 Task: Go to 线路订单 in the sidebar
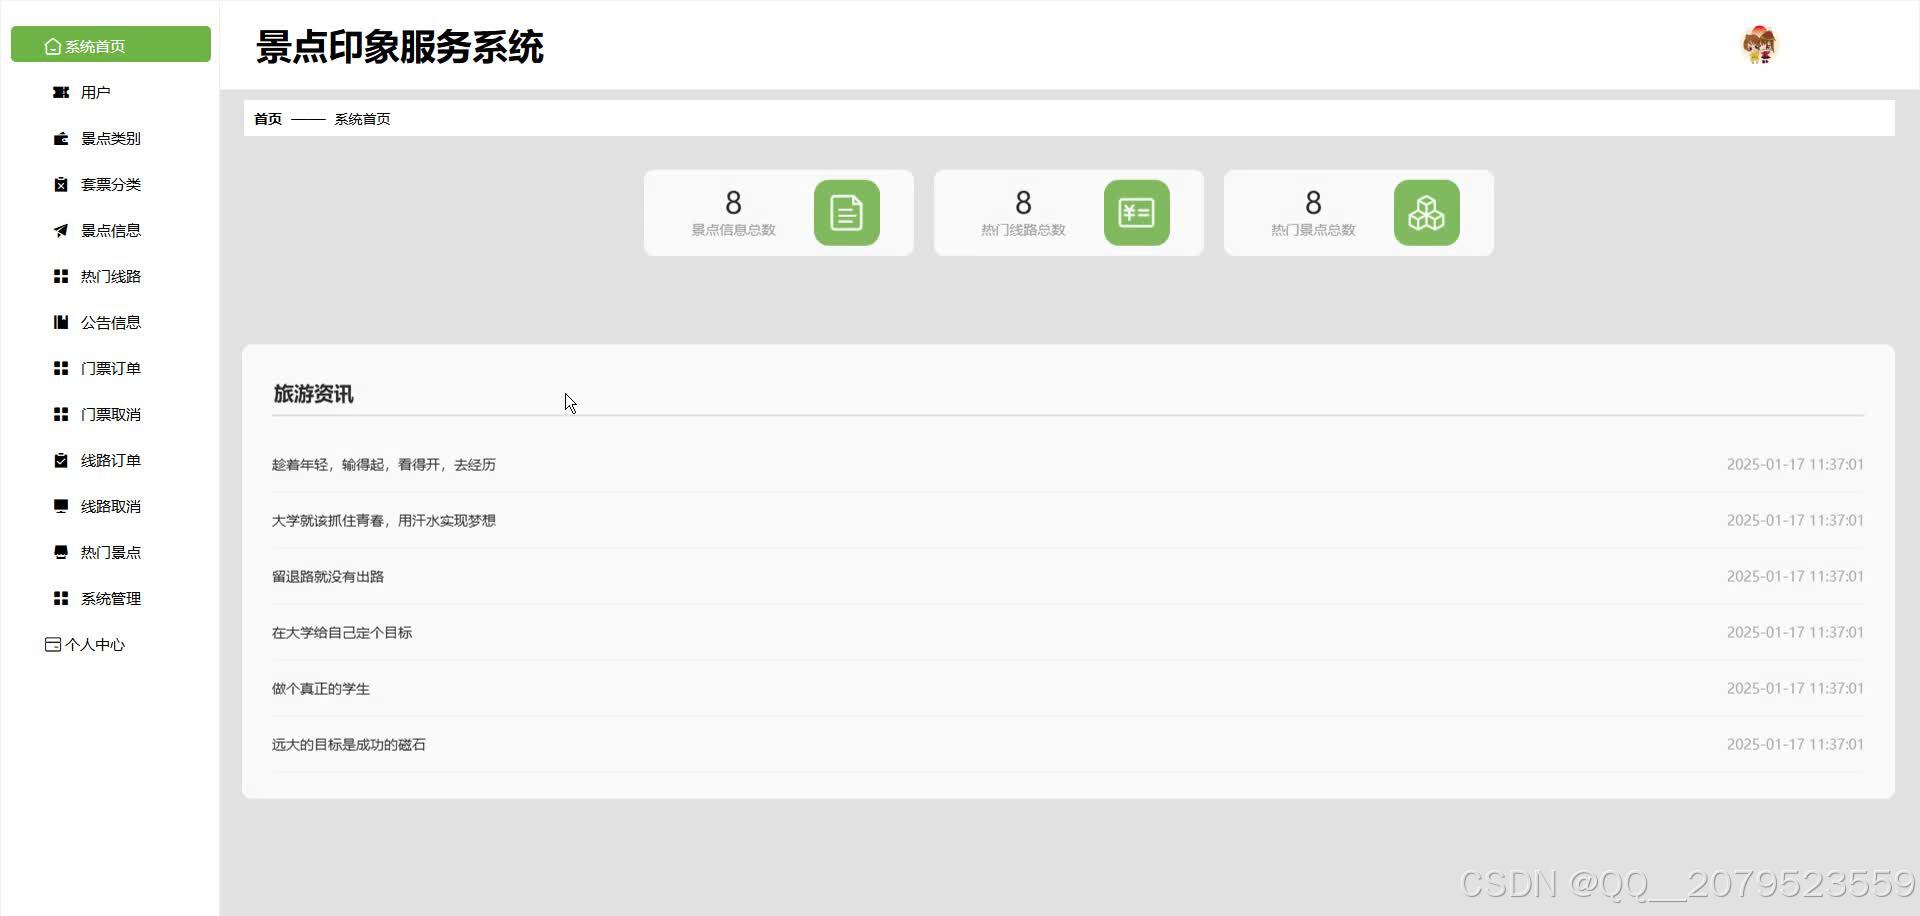111,460
